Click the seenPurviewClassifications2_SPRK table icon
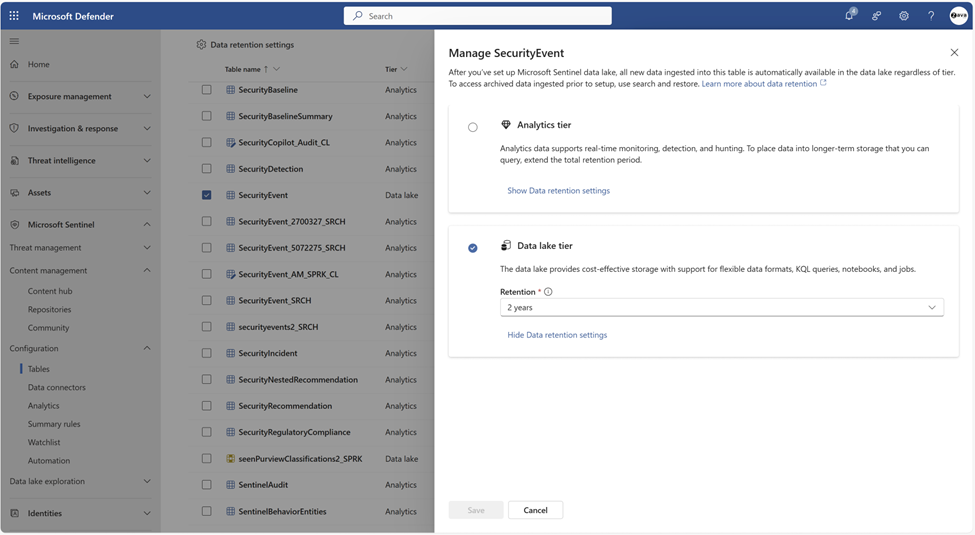Screen dimensions: 975x535 pyautogui.click(x=231, y=458)
